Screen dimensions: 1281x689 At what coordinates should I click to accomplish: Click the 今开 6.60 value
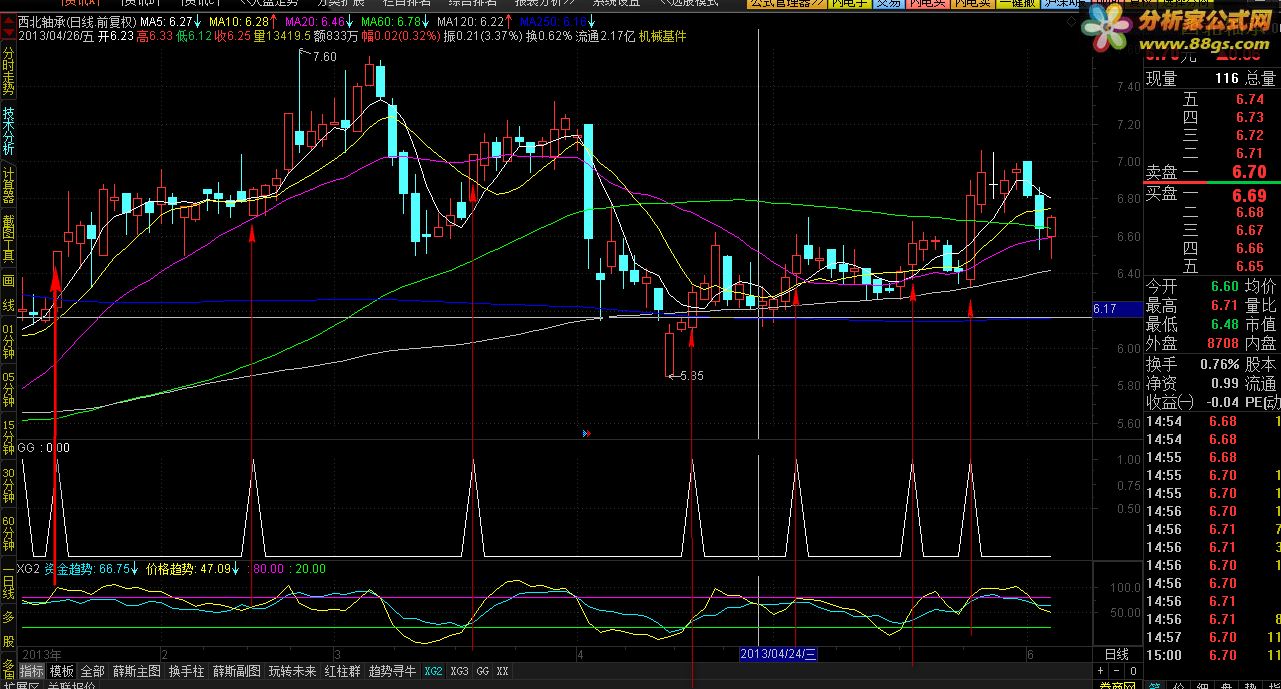(x=1224, y=287)
